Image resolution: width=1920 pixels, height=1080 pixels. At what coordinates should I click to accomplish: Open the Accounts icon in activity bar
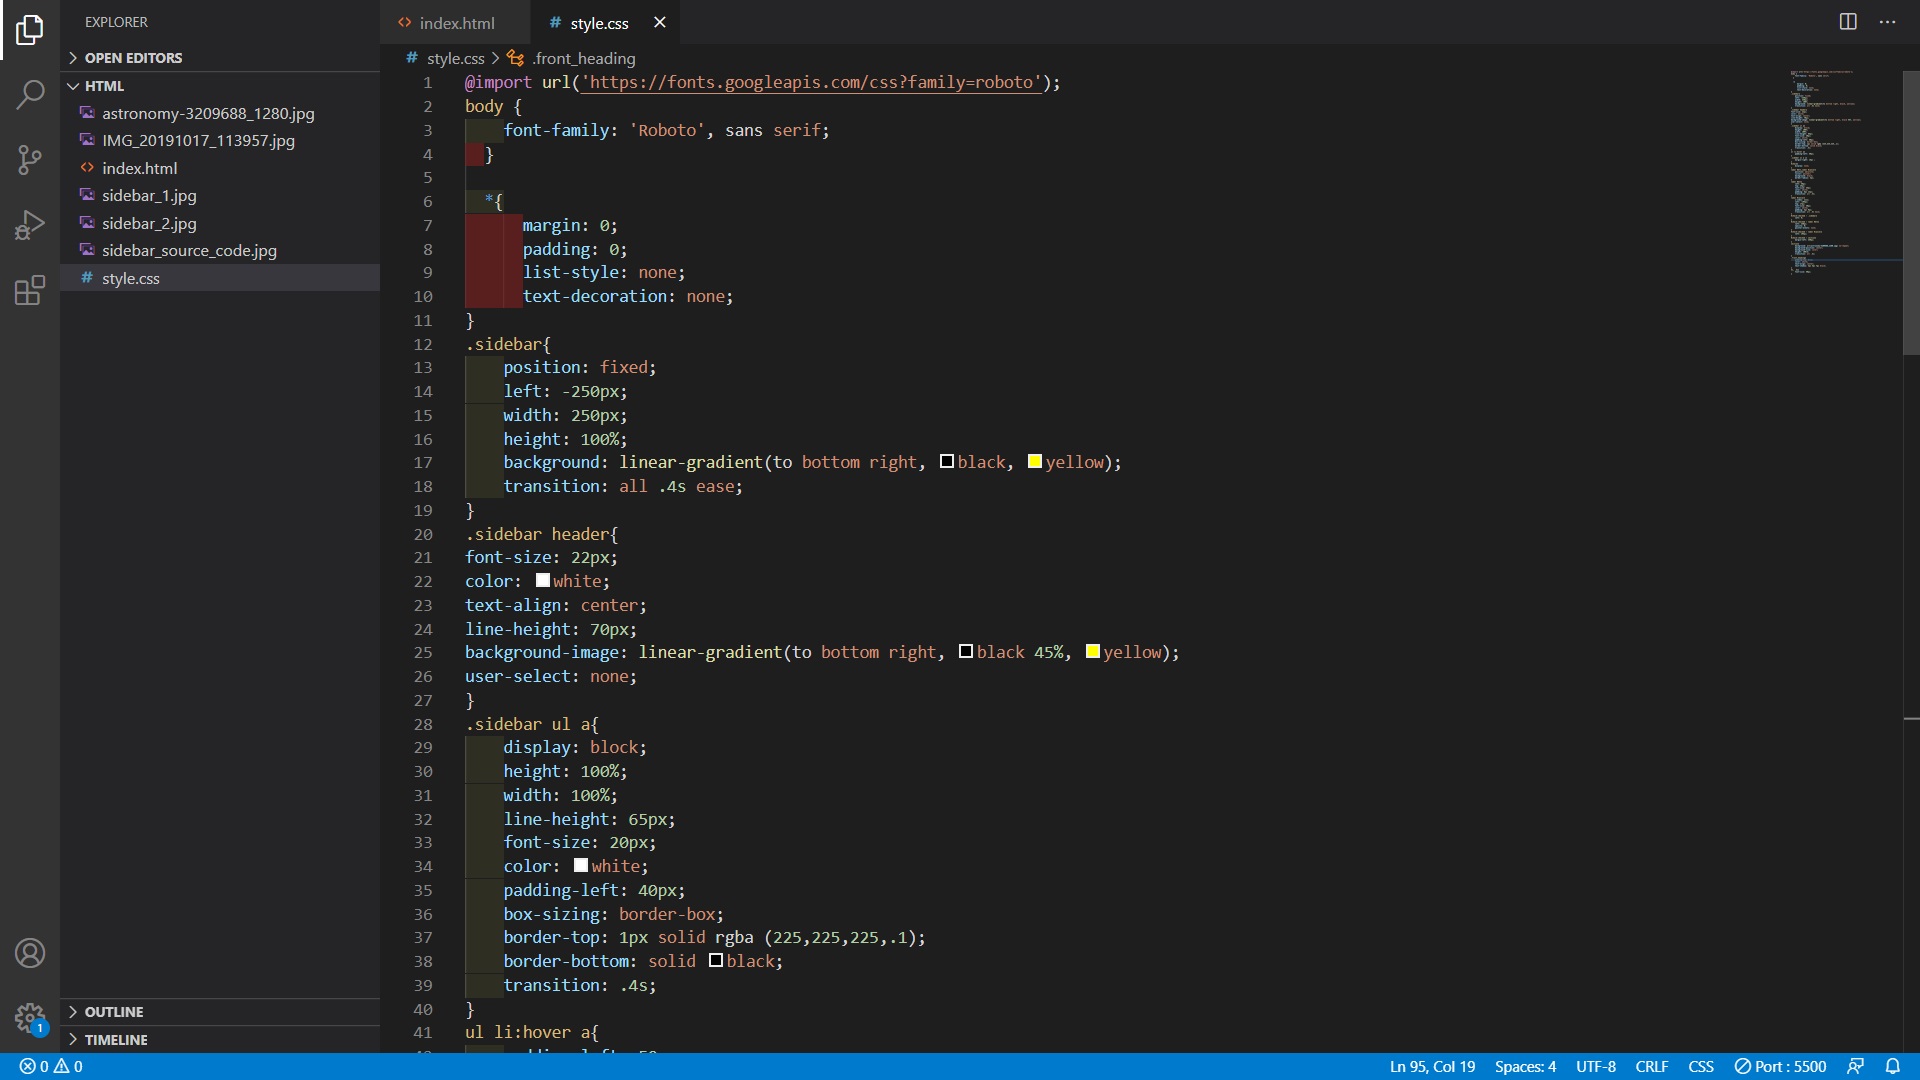point(30,953)
